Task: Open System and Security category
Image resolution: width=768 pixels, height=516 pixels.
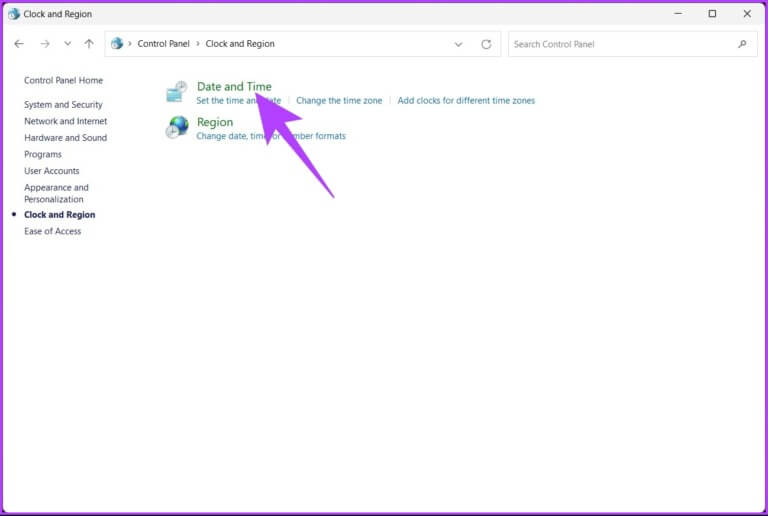Action: [x=63, y=104]
